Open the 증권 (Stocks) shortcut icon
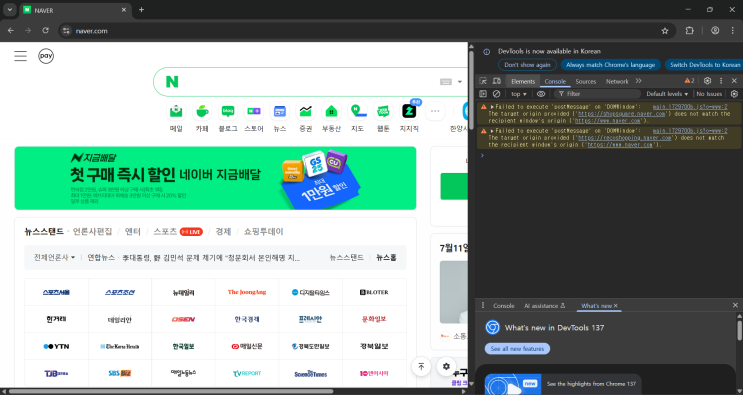Viewport: 743px width, 395px height. coord(306,112)
